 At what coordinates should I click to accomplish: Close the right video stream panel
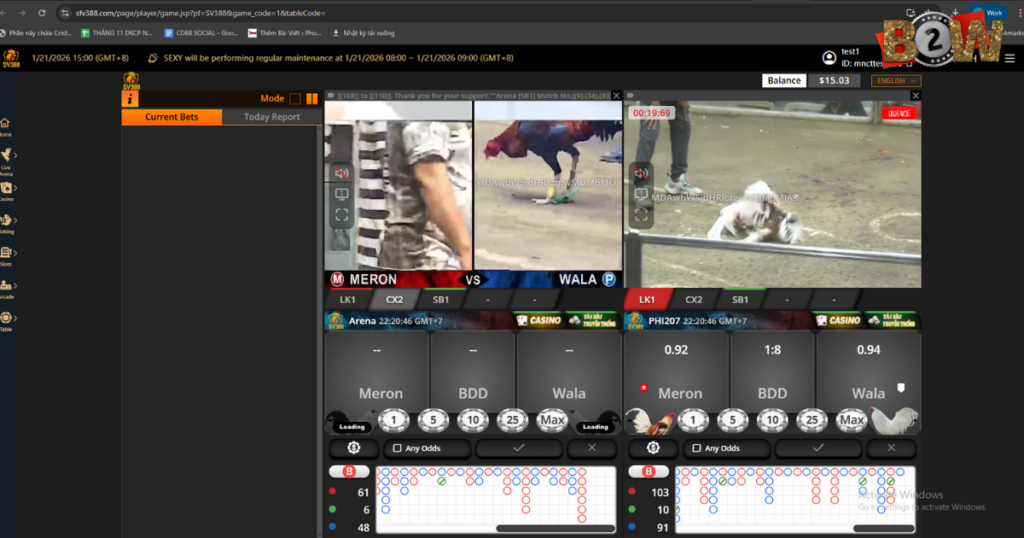click(915, 96)
